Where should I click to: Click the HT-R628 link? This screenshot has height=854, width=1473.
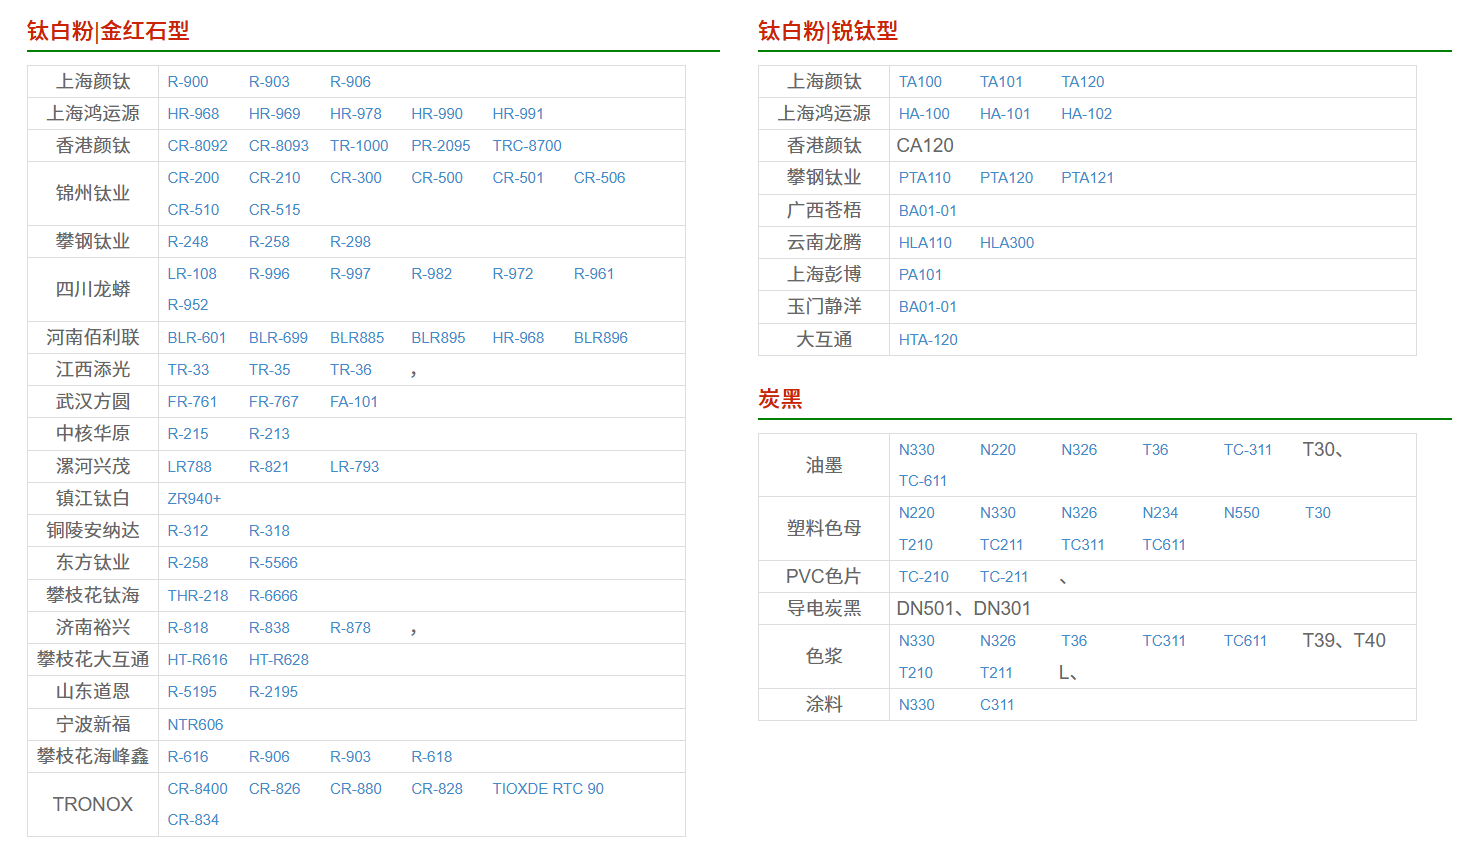[x=278, y=660]
